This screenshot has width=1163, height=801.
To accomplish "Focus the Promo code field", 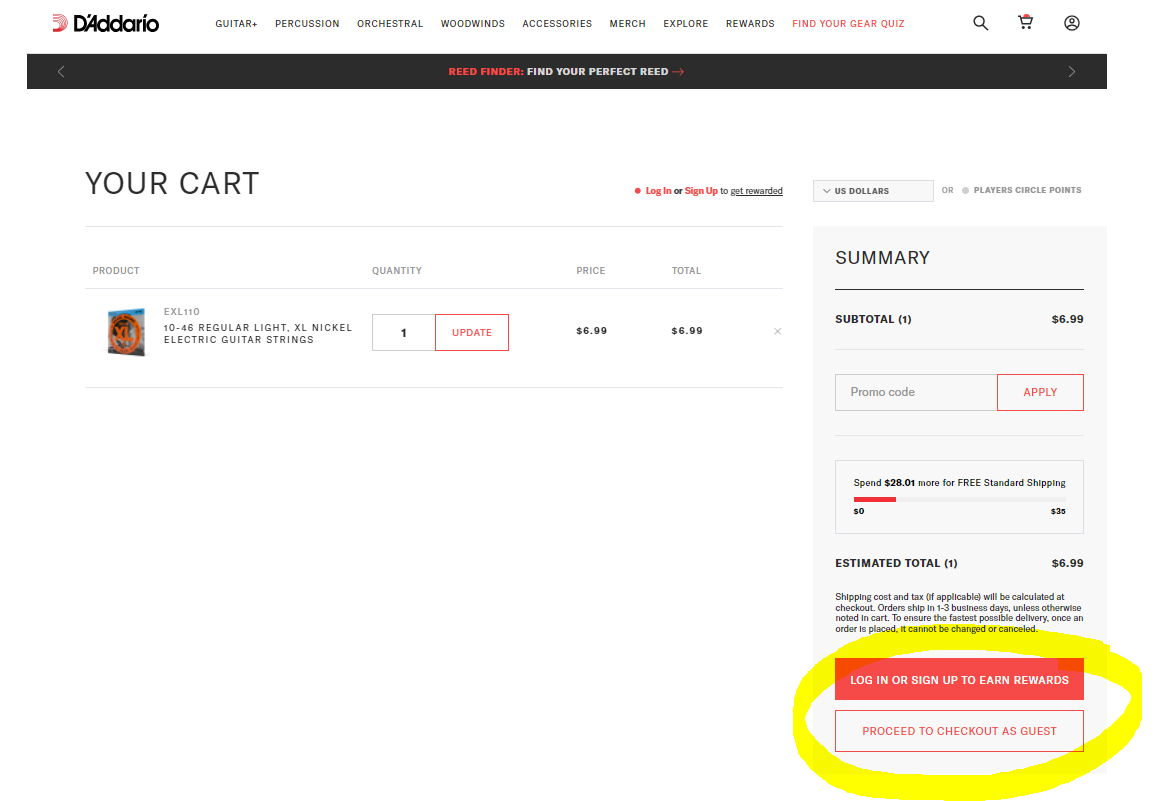I will coord(916,392).
